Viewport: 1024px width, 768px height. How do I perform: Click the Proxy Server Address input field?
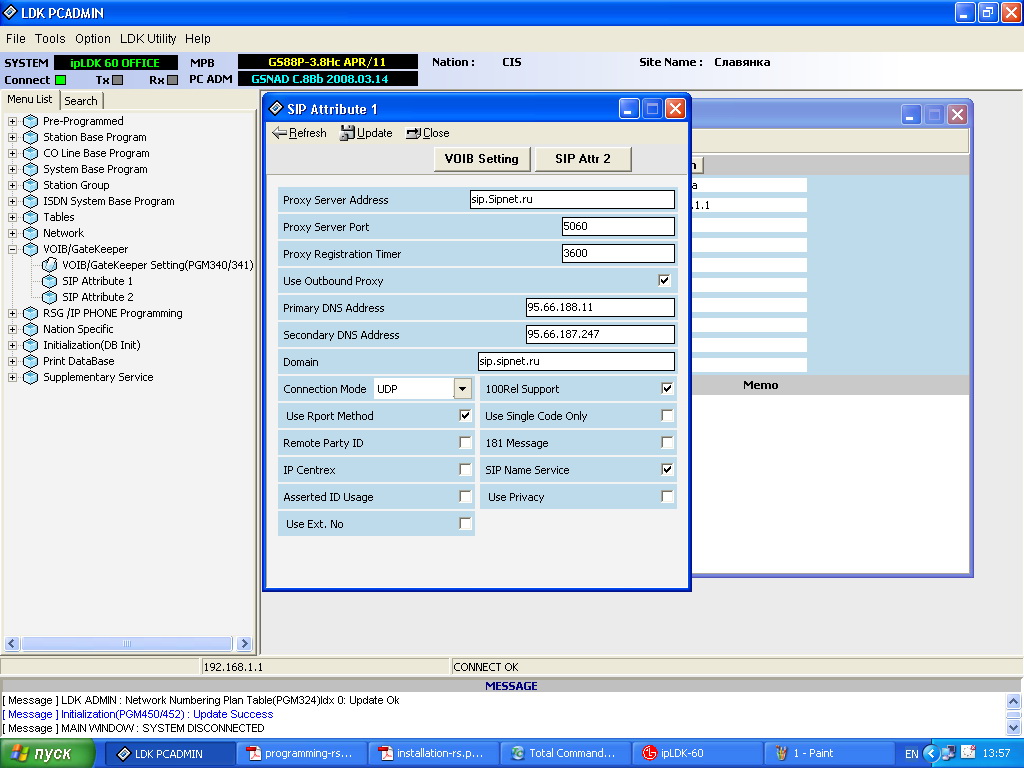point(572,200)
